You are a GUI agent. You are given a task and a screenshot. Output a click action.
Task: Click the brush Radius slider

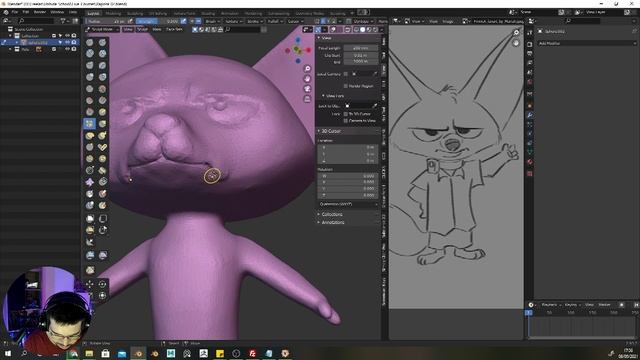[106, 21]
